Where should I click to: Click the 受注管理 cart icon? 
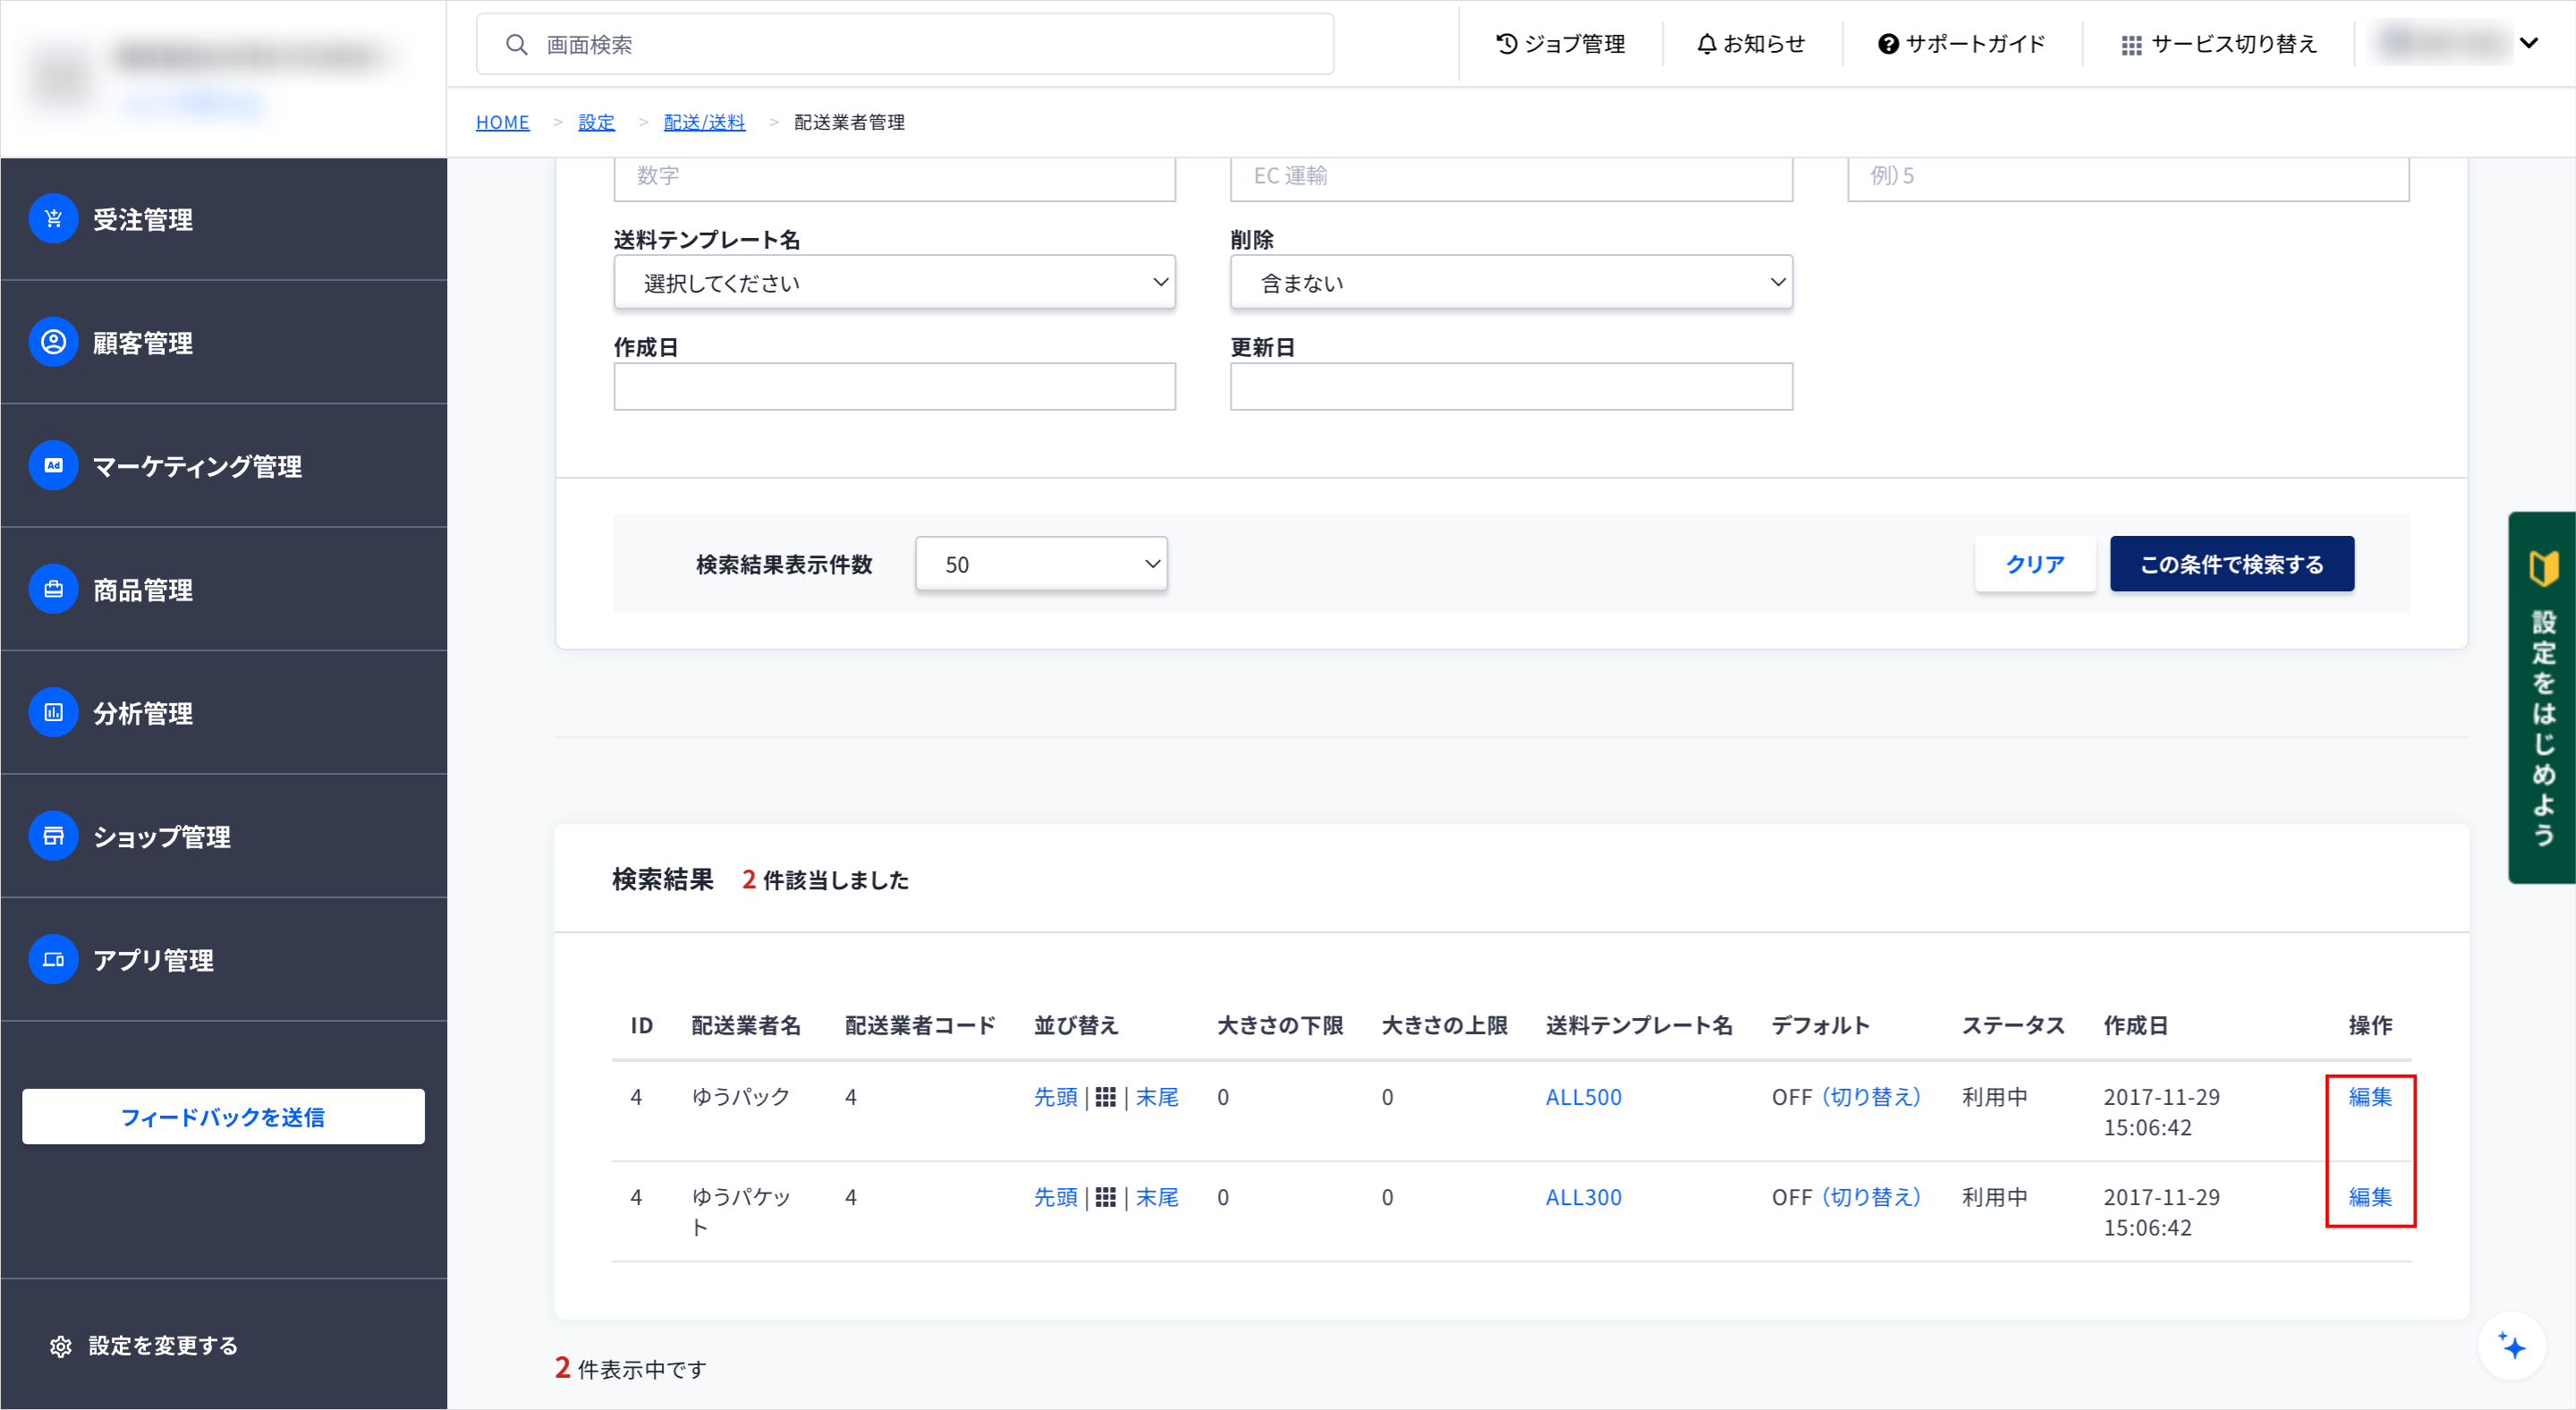pos(53,219)
